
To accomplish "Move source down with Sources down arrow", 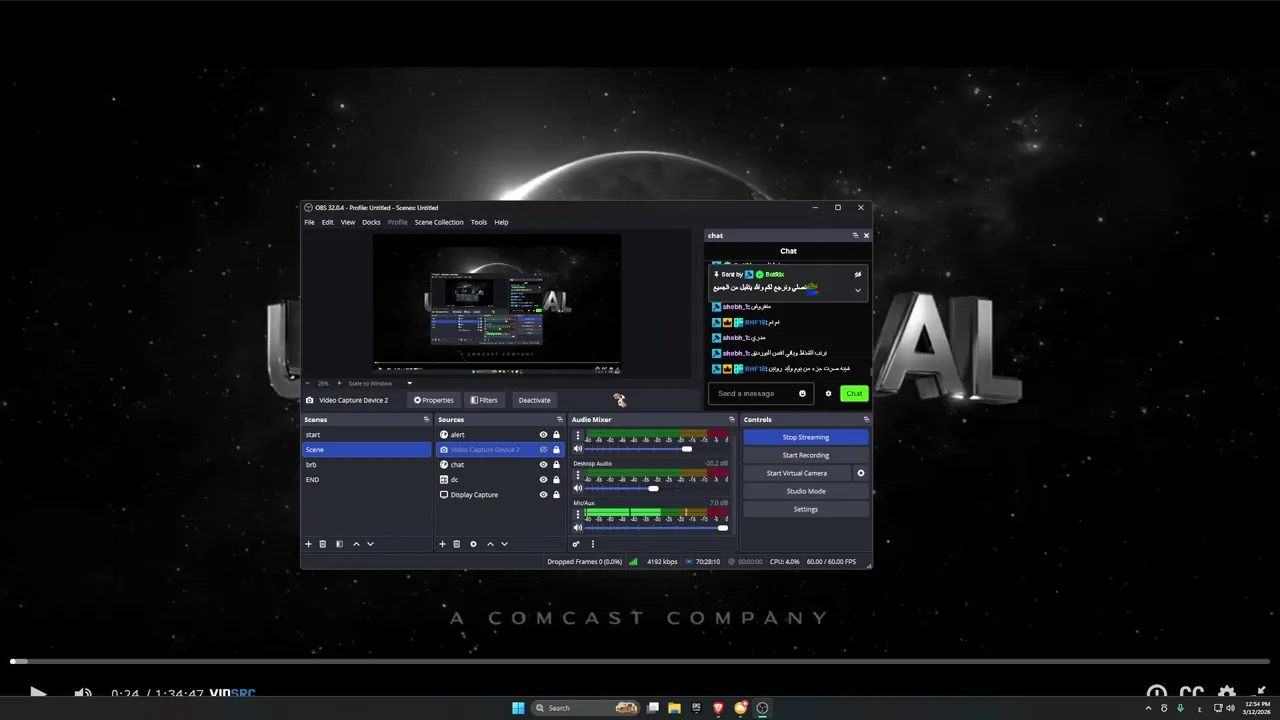I will coord(504,544).
